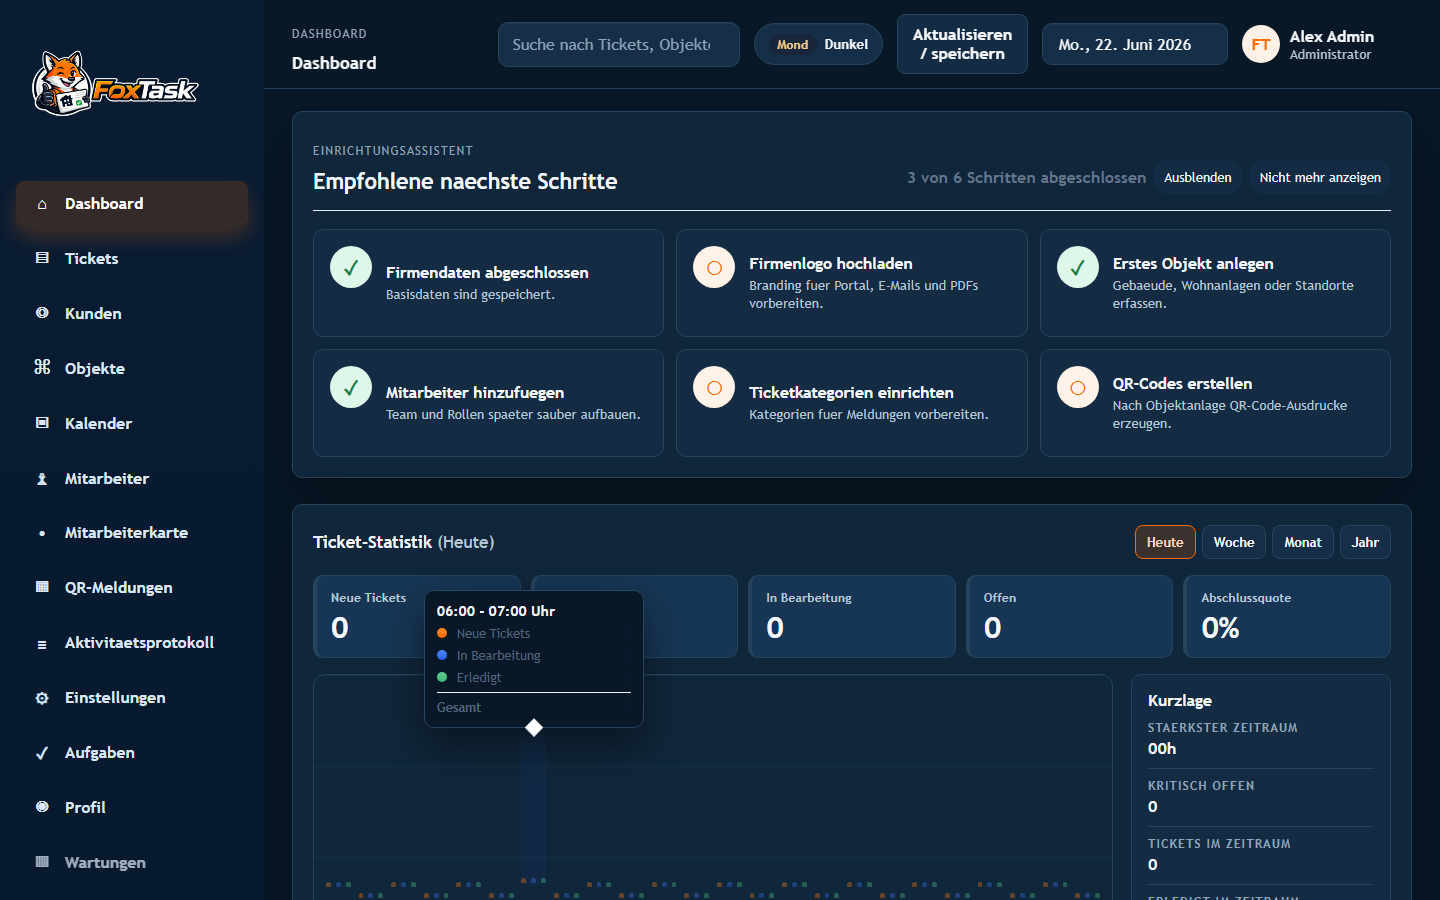Click the blue In Bearbeitung legend dot

coord(442,655)
